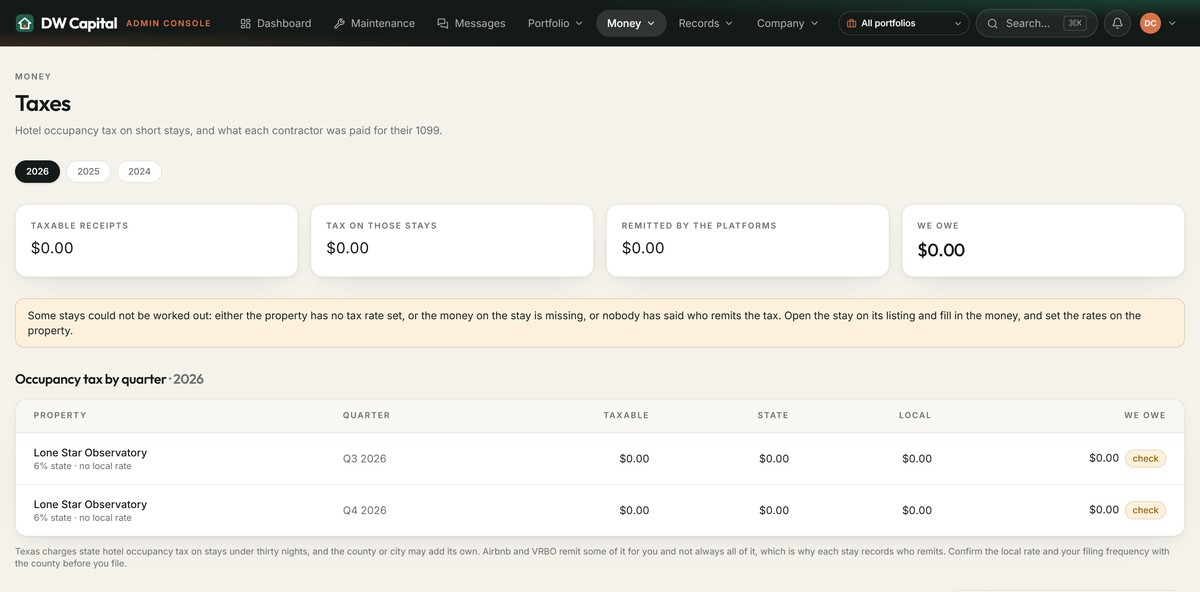Open the We Owe summary card
The image size is (1200, 592).
1043,241
